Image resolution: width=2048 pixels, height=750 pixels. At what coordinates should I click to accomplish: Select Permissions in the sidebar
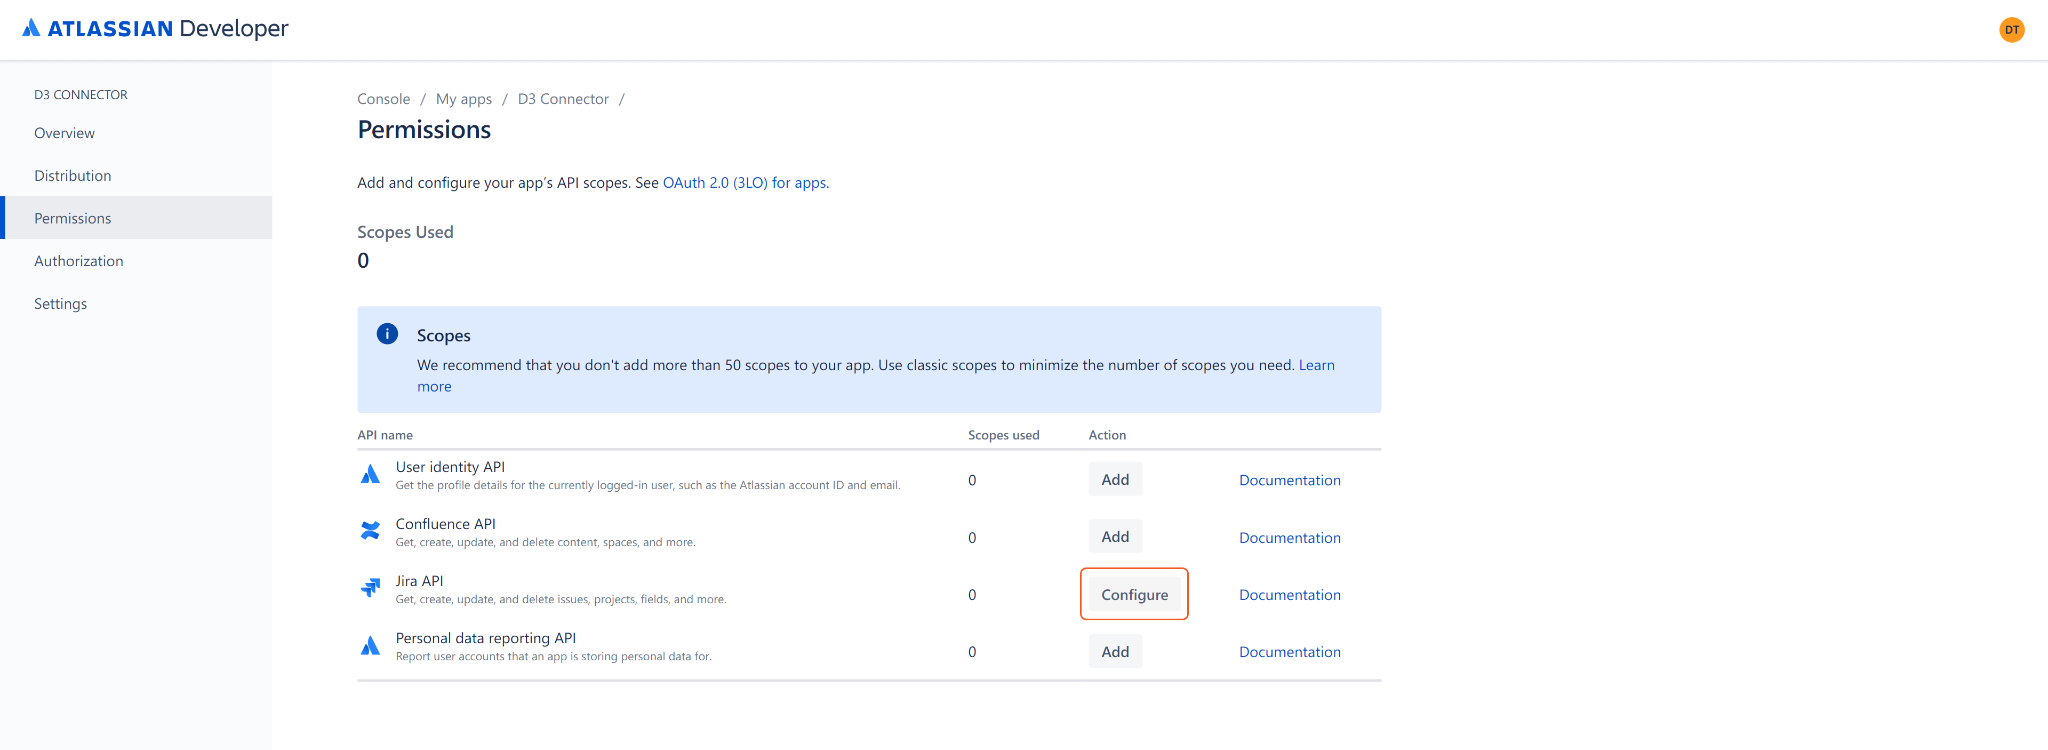coord(72,218)
